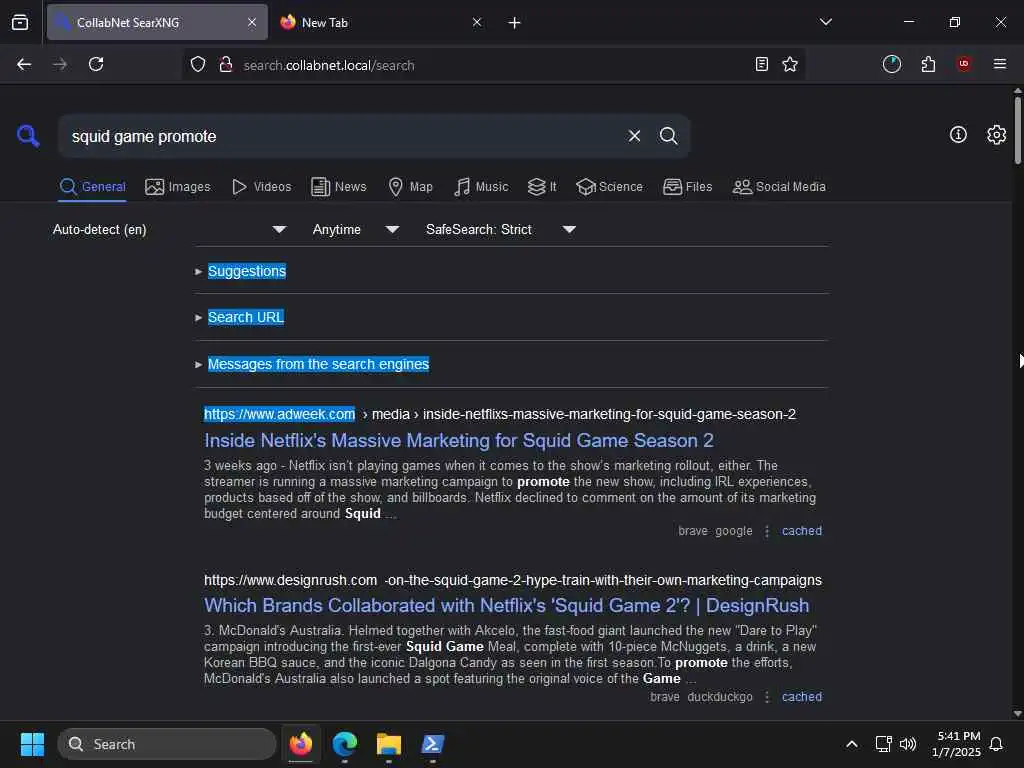Open Which Brands Collaborated with Netflix's result
Image resolution: width=1024 pixels, height=768 pixels.
click(506, 605)
